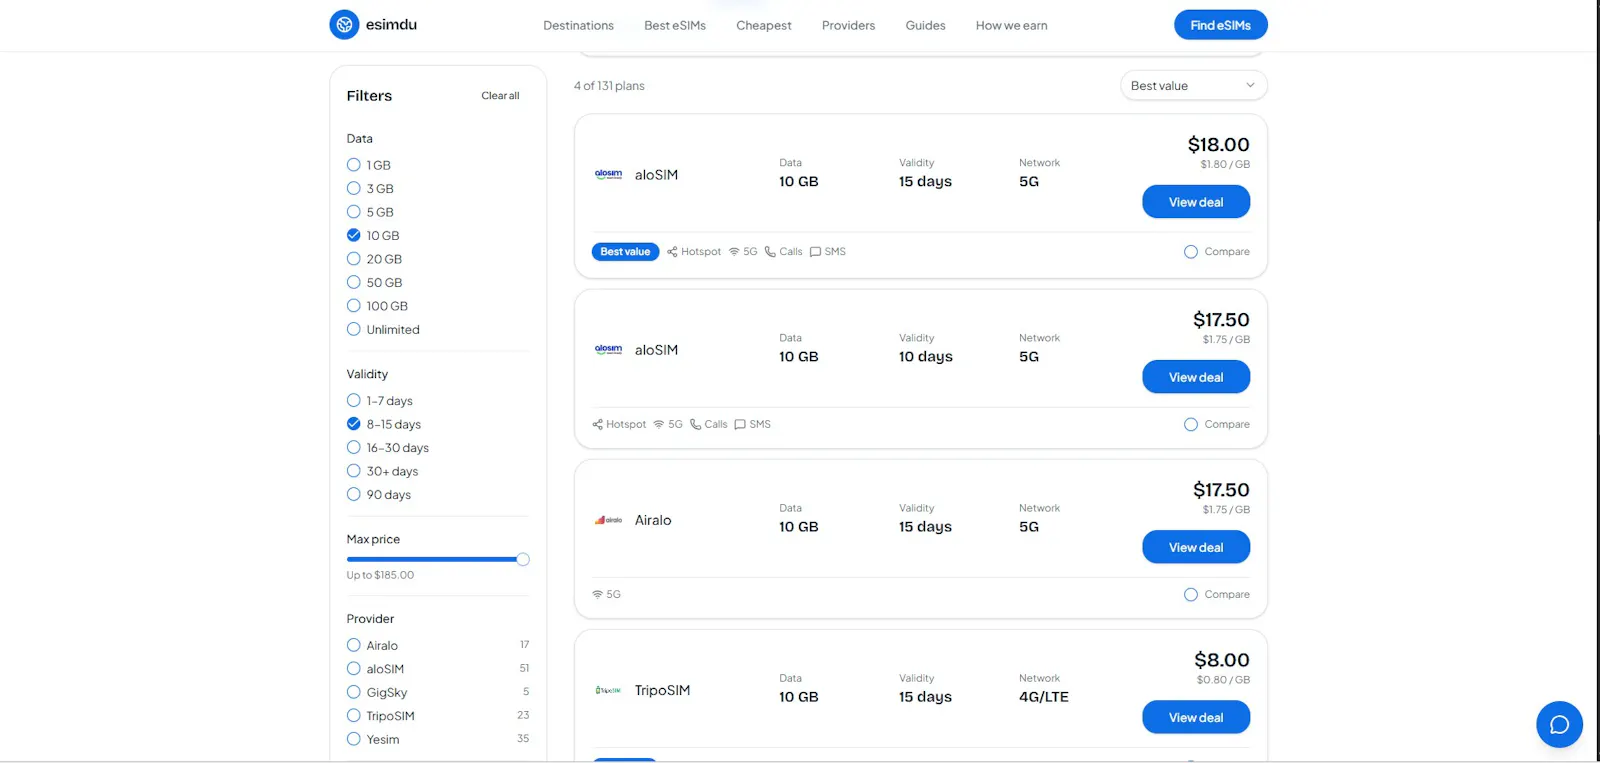Click SMS icon on the $18.00 aloSIM plan
Viewport: 1600px width, 763px height.
[815, 252]
